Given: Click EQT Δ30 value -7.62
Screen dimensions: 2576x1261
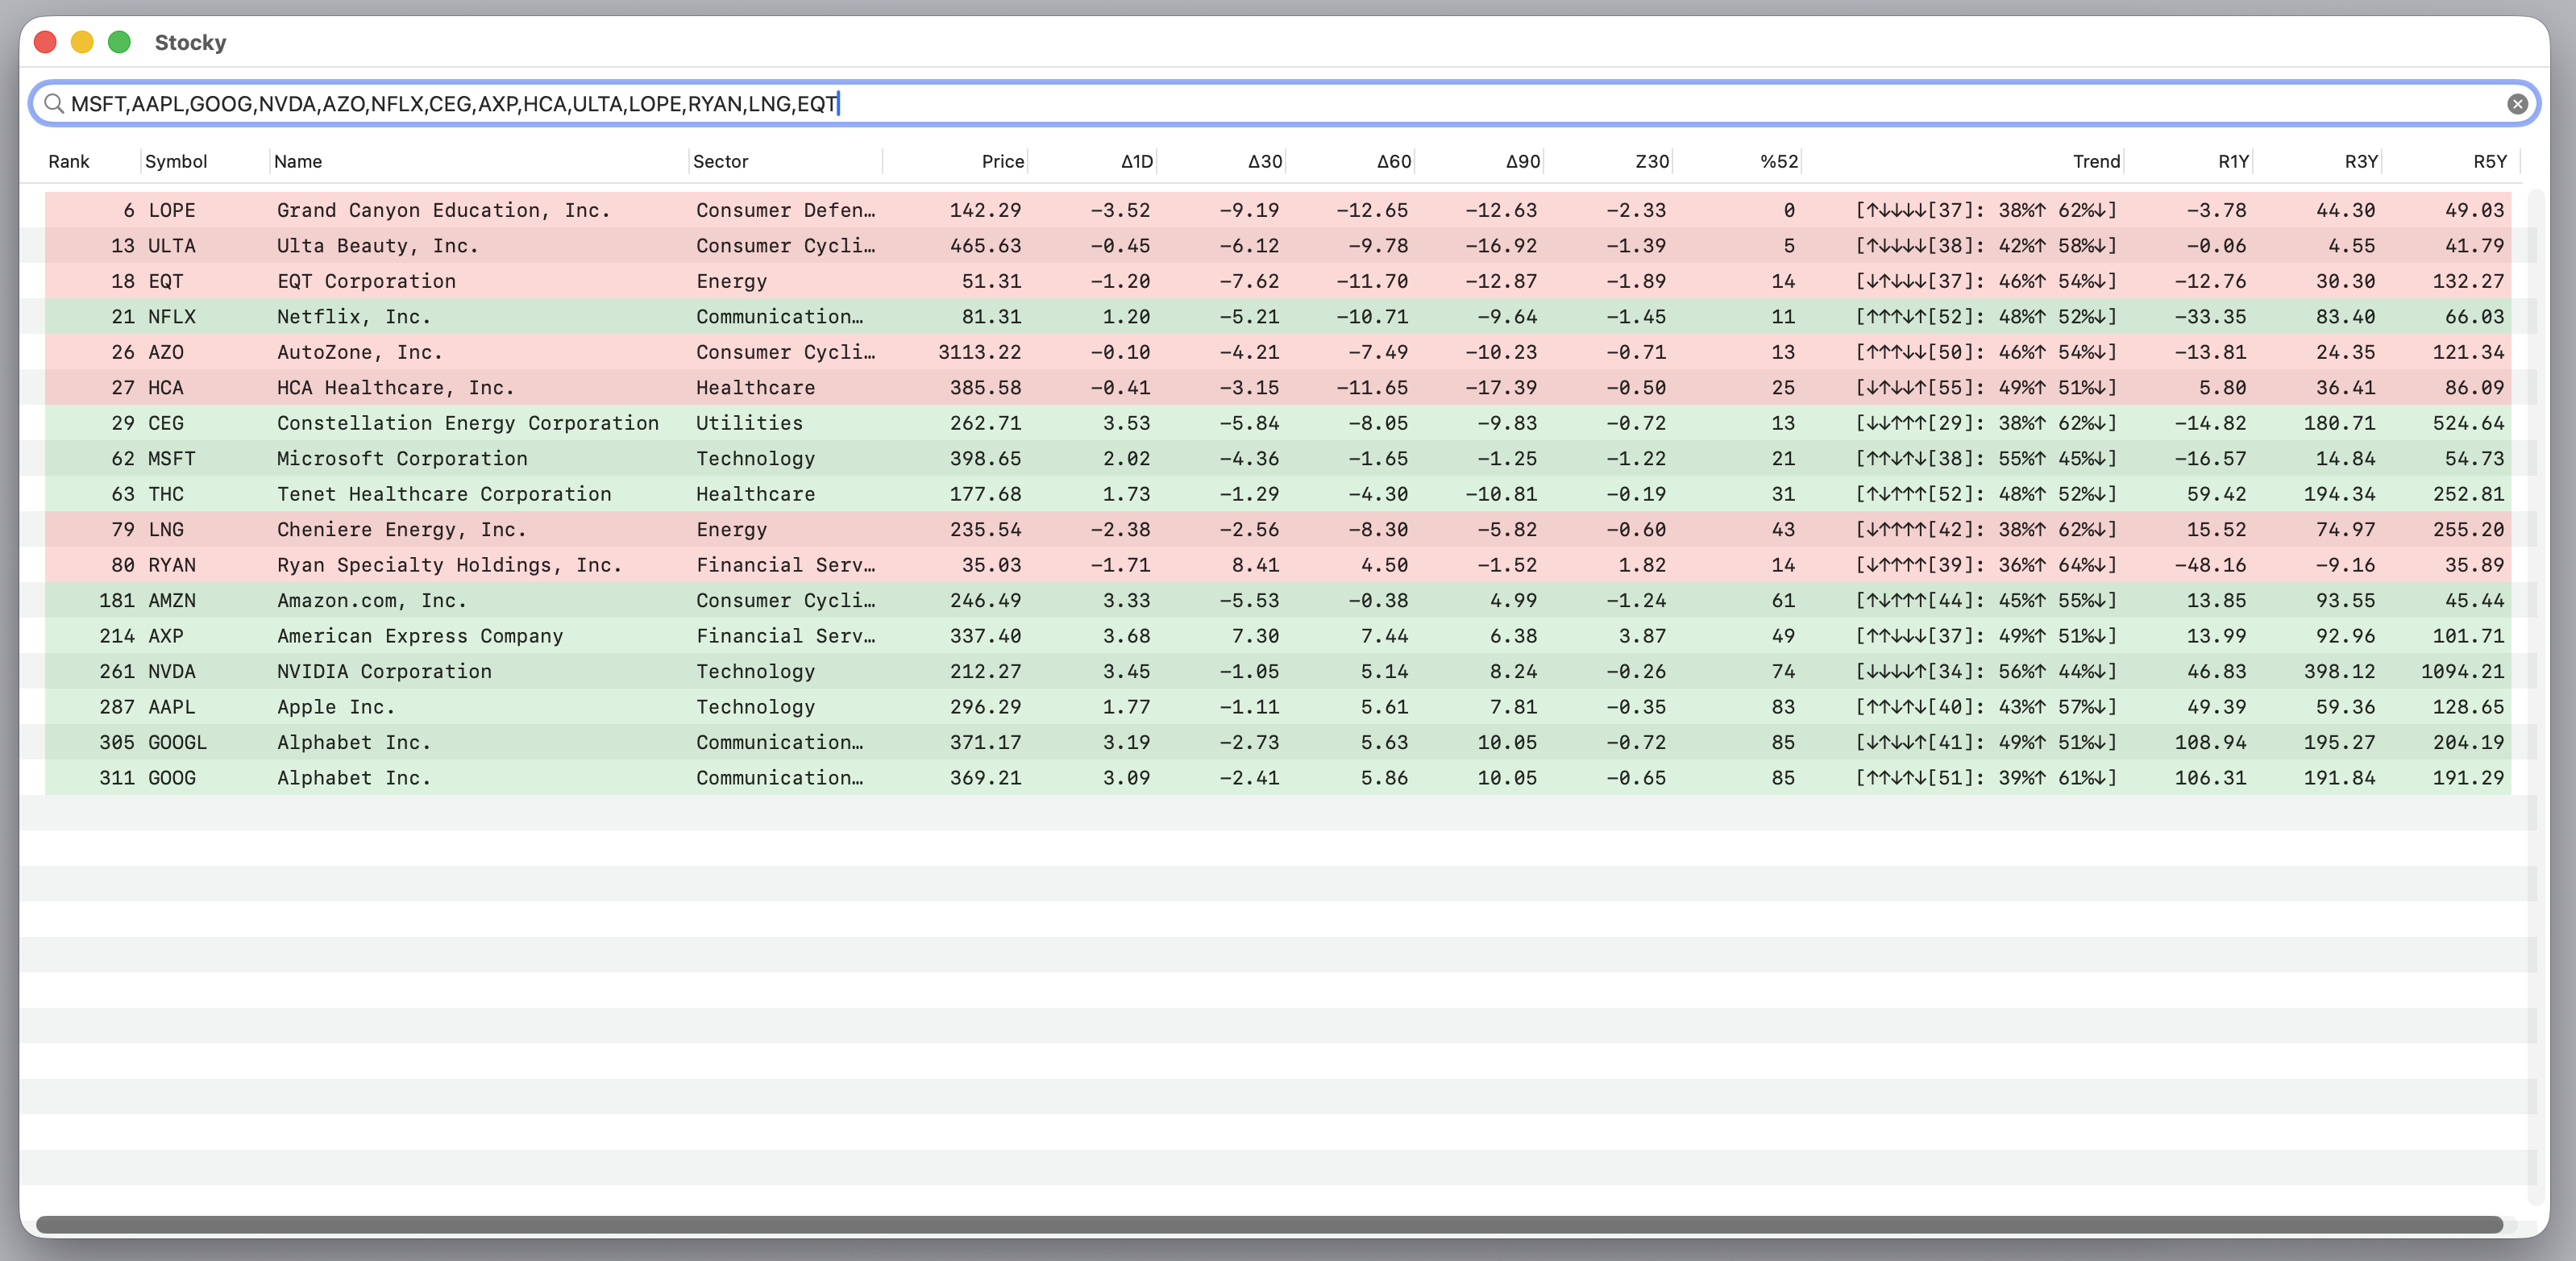Looking at the screenshot, I should [x=1249, y=281].
